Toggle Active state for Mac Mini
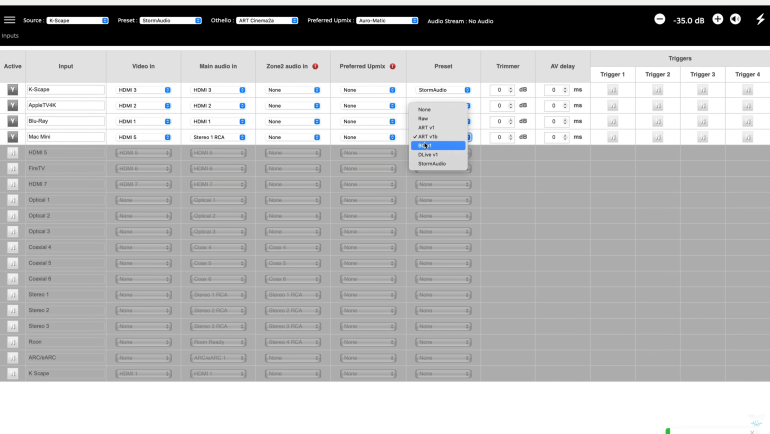 [13, 137]
